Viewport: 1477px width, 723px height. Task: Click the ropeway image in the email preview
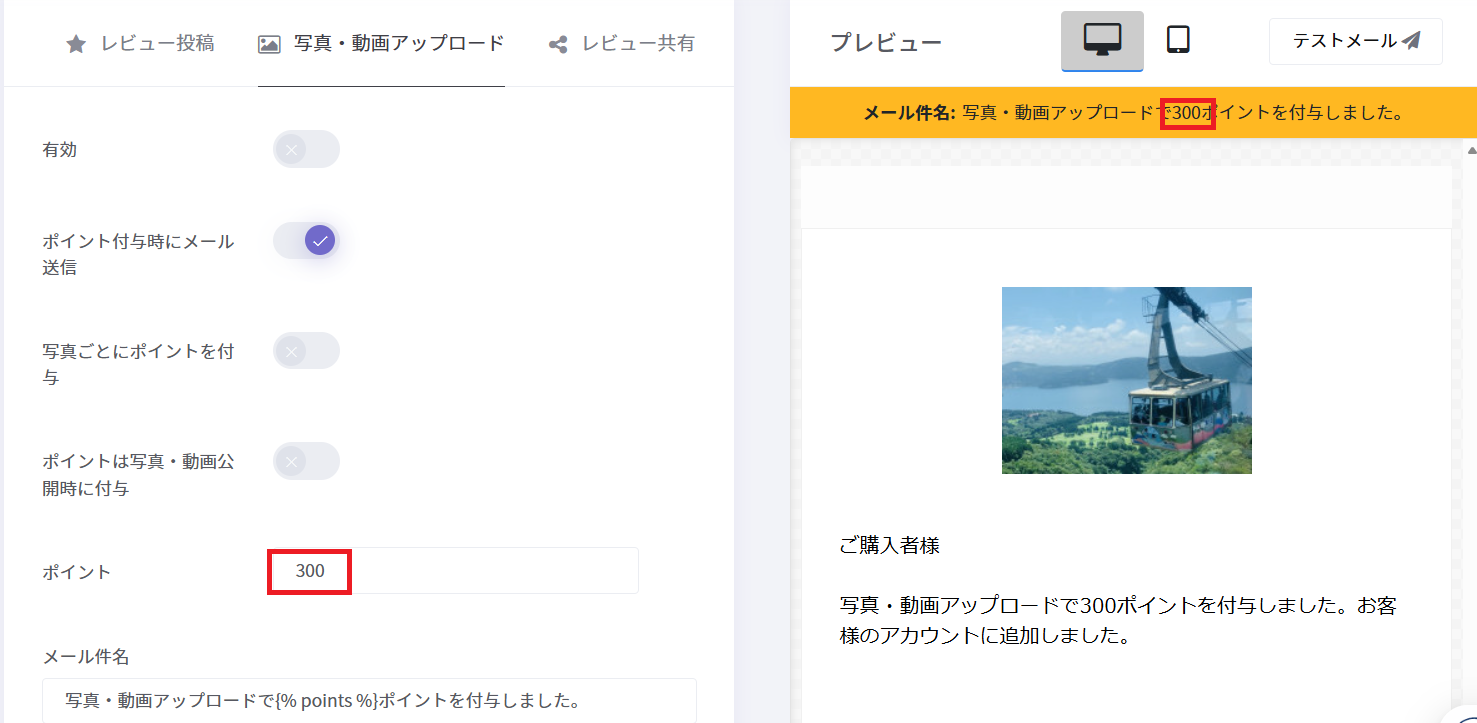pyautogui.click(x=1127, y=380)
